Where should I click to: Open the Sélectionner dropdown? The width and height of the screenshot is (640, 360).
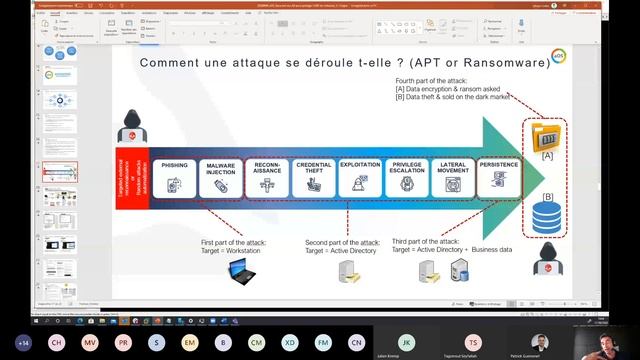[495, 36]
